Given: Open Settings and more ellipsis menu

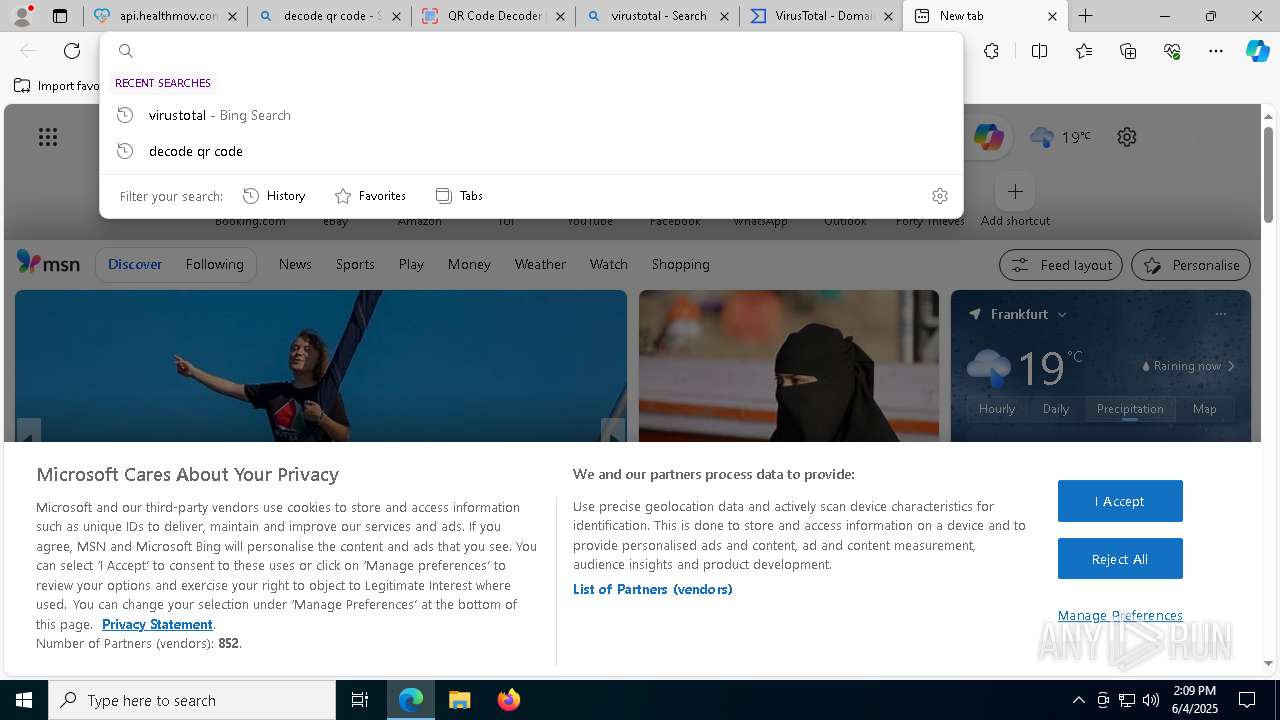Looking at the screenshot, I should 1216,51.
